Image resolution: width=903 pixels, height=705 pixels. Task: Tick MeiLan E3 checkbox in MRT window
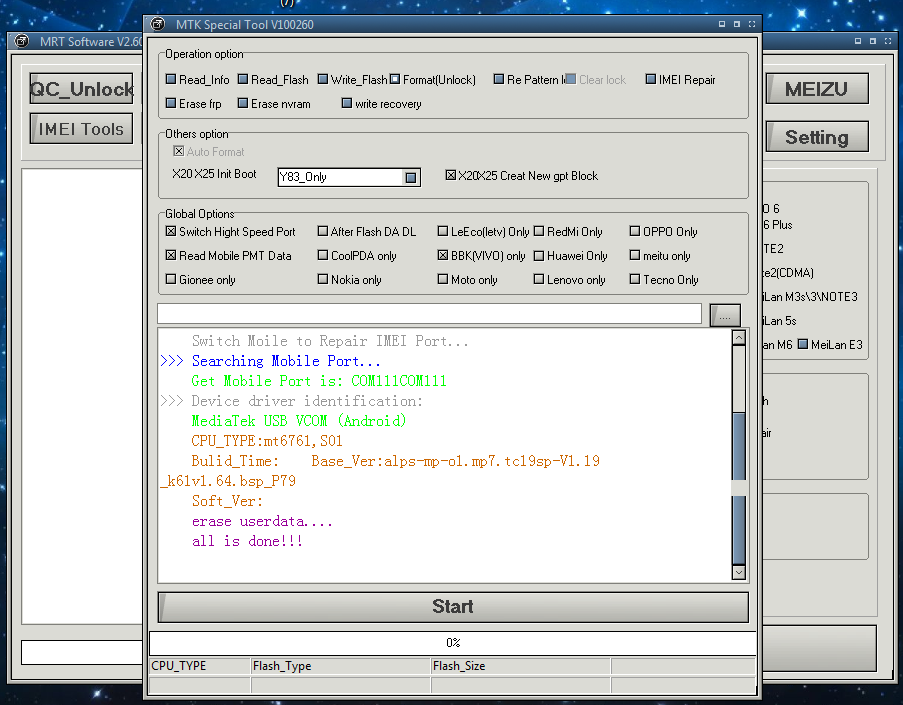pyautogui.click(x=803, y=344)
